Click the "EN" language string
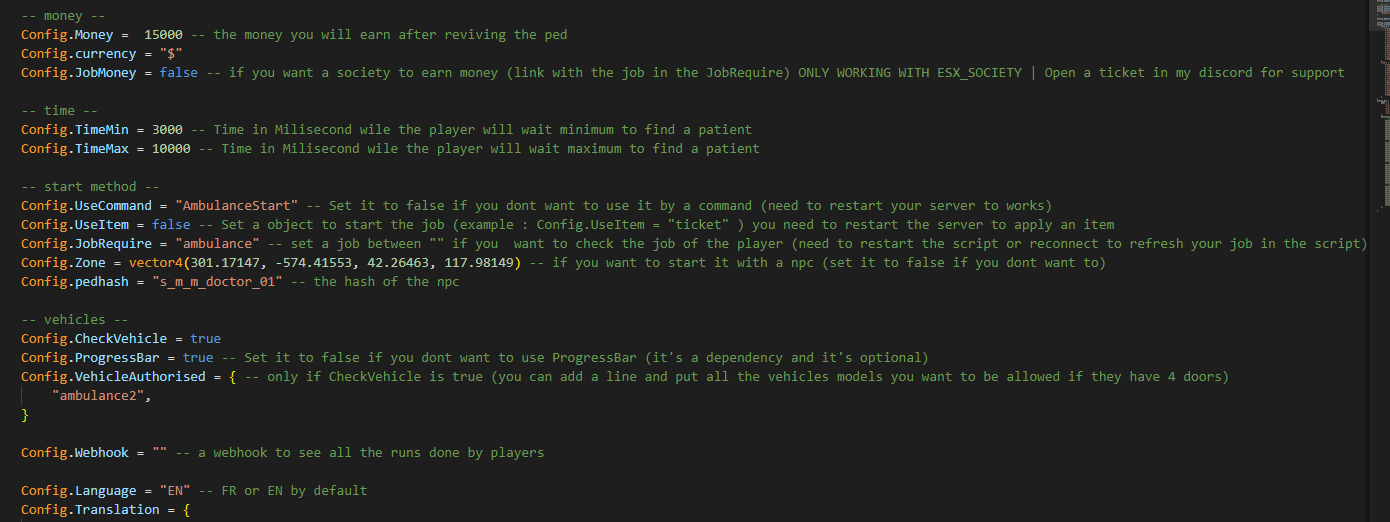This screenshot has width=1390, height=522. point(174,491)
